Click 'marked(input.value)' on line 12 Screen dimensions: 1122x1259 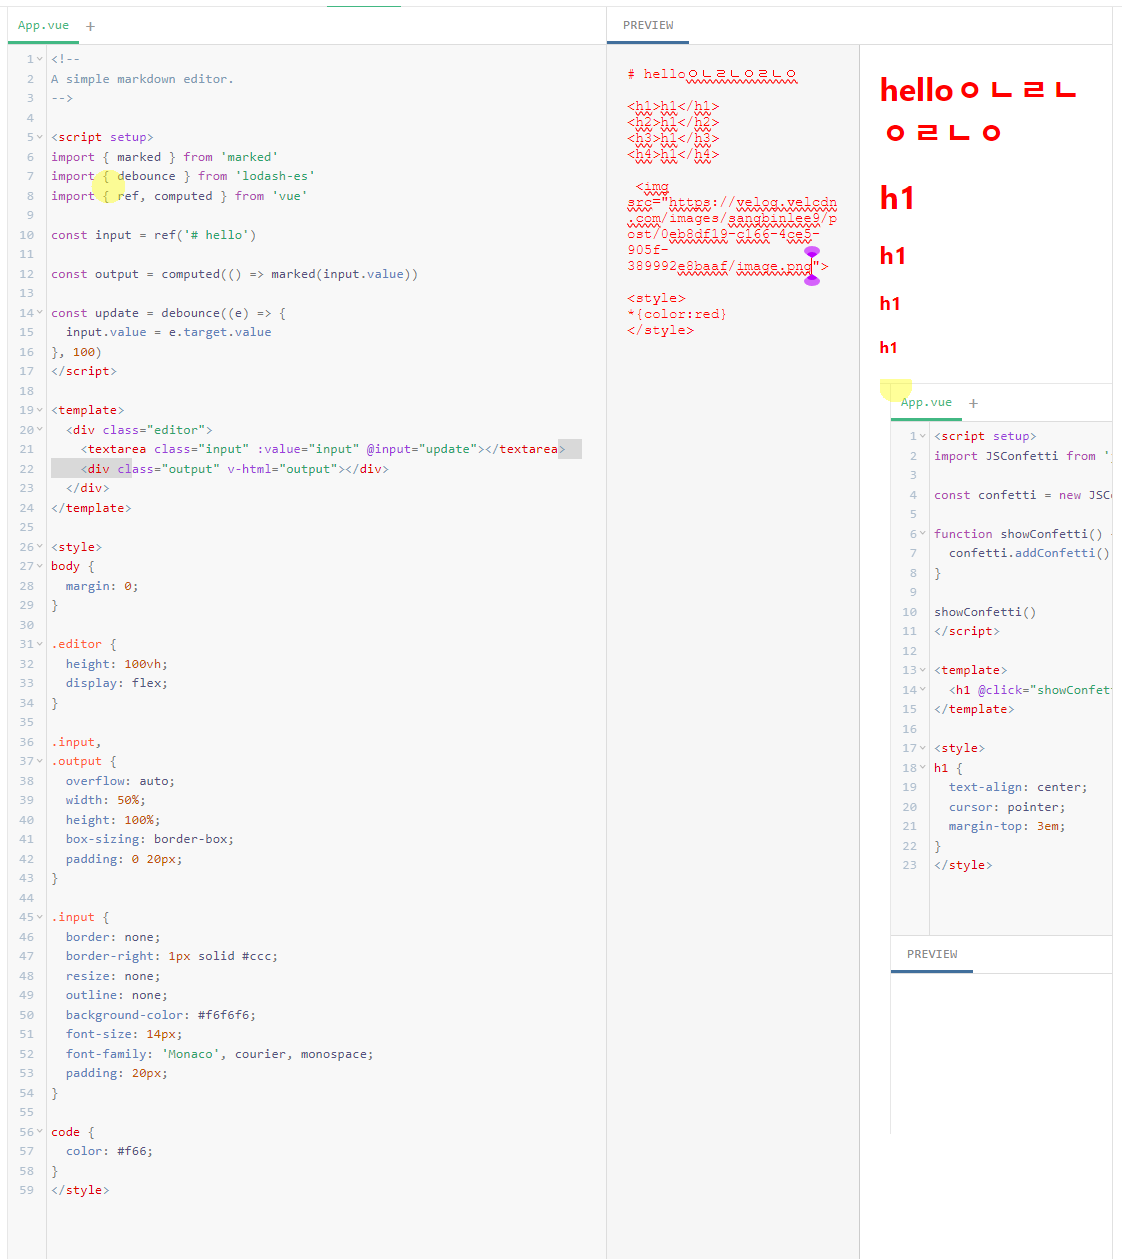344,274
